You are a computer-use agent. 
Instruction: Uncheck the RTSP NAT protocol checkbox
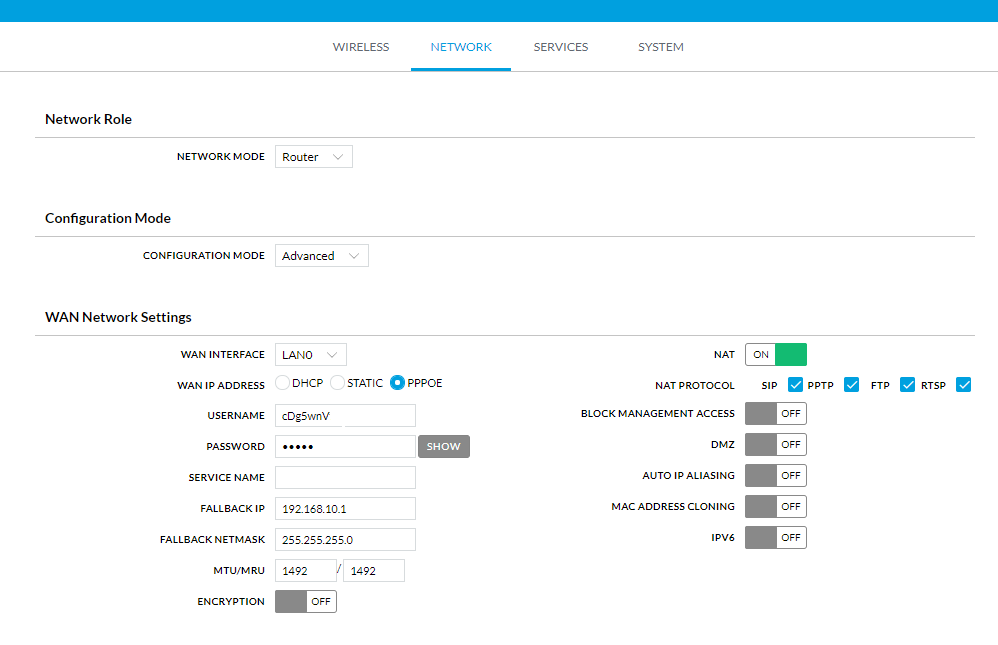click(964, 385)
